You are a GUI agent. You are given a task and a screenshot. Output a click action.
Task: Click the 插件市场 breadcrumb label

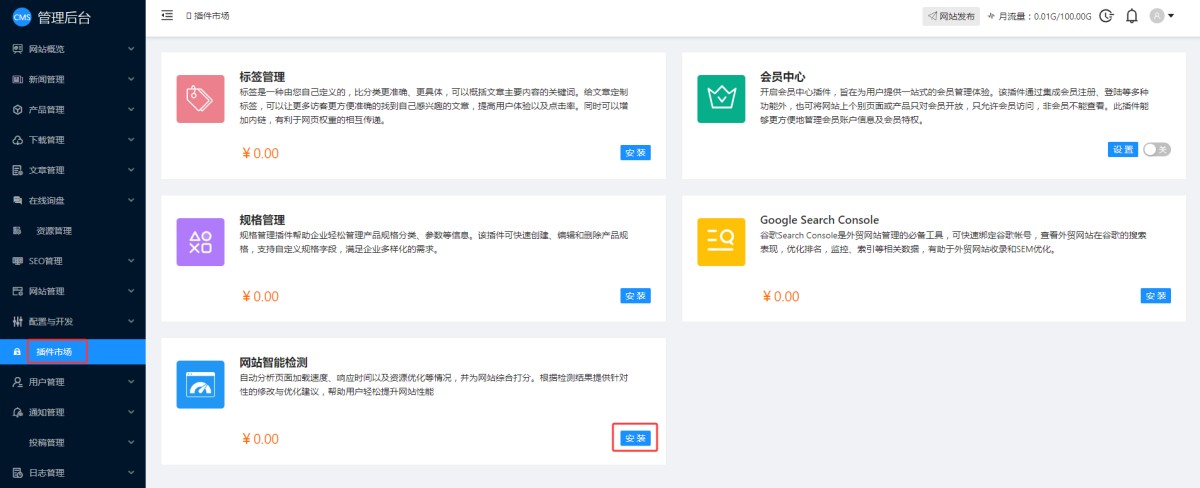click(211, 16)
